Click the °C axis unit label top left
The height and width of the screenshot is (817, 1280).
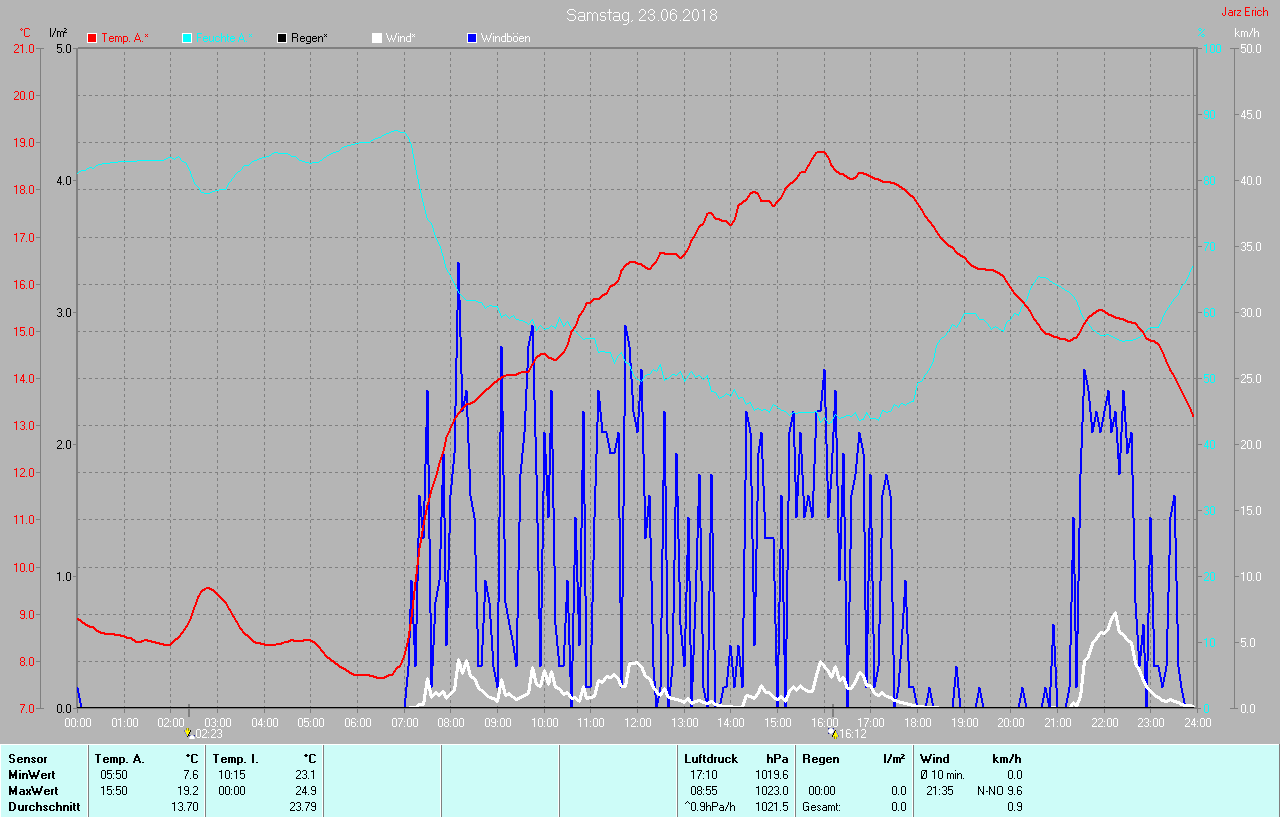(x=25, y=33)
